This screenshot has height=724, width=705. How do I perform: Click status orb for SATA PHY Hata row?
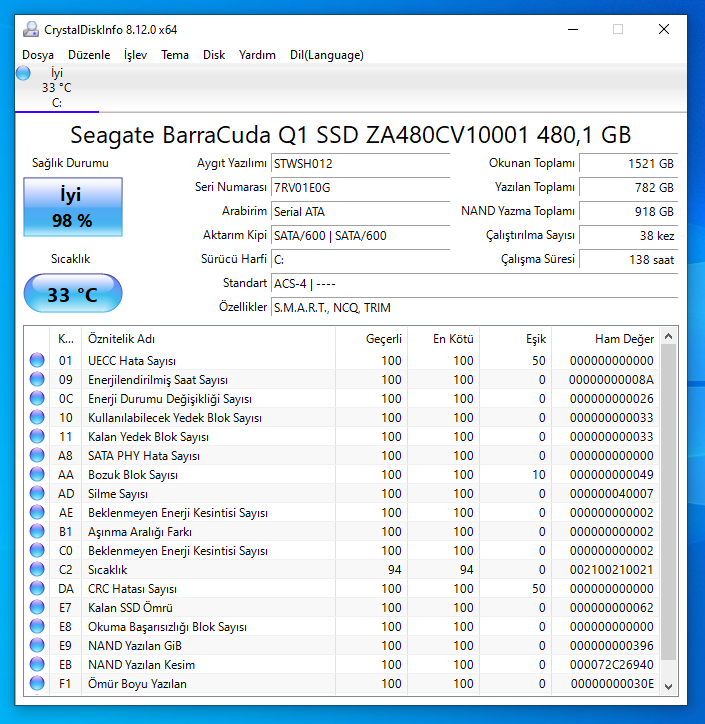coord(37,455)
